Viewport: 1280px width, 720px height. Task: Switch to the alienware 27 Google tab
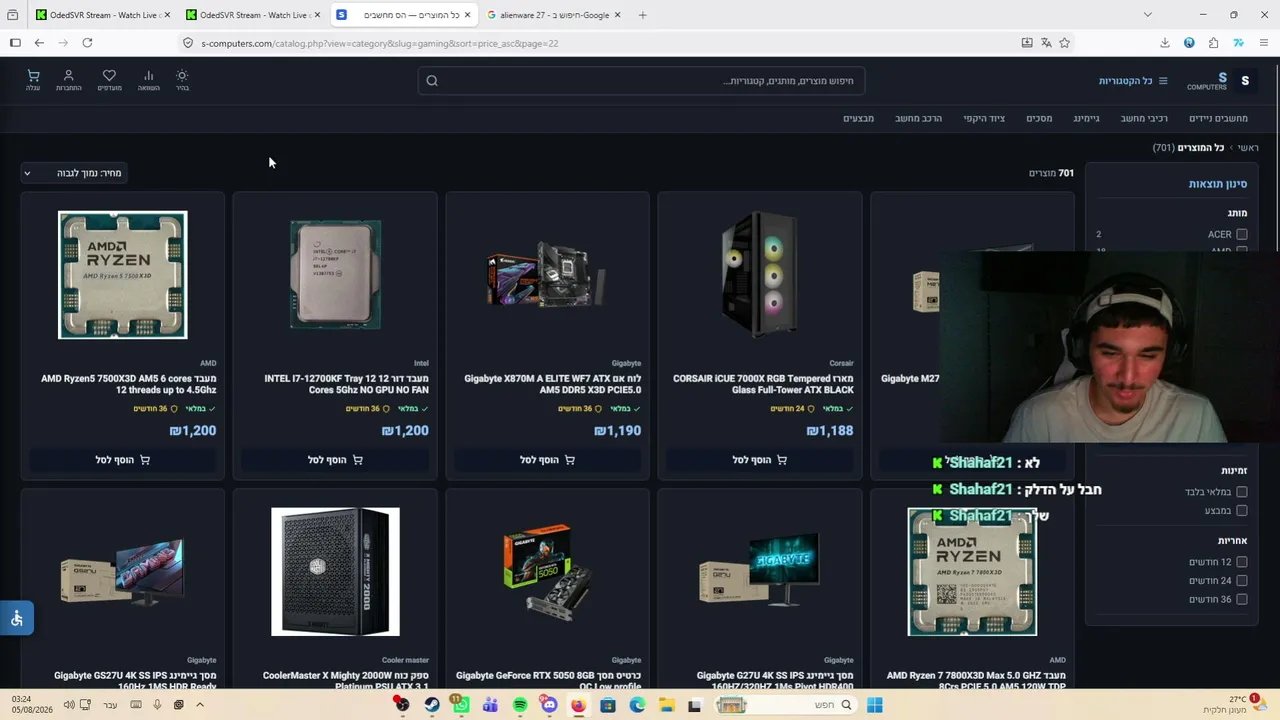(x=553, y=15)
